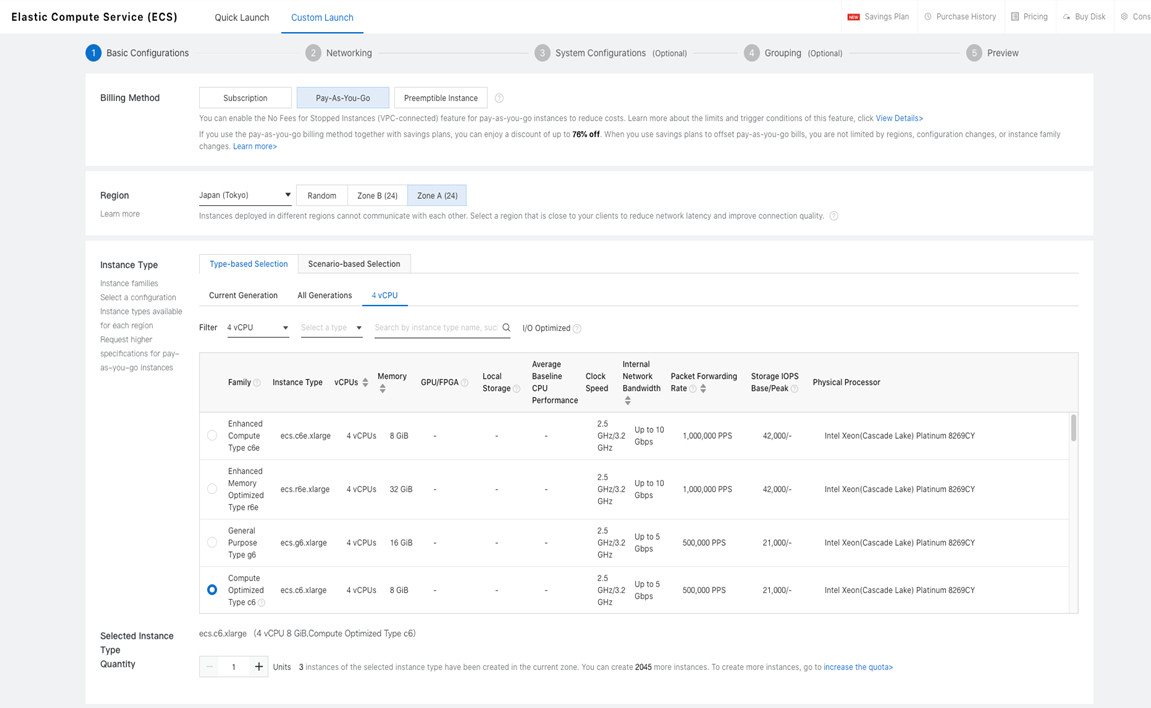Open the Japan (Tokyo) region dropdown

[245, 196]
